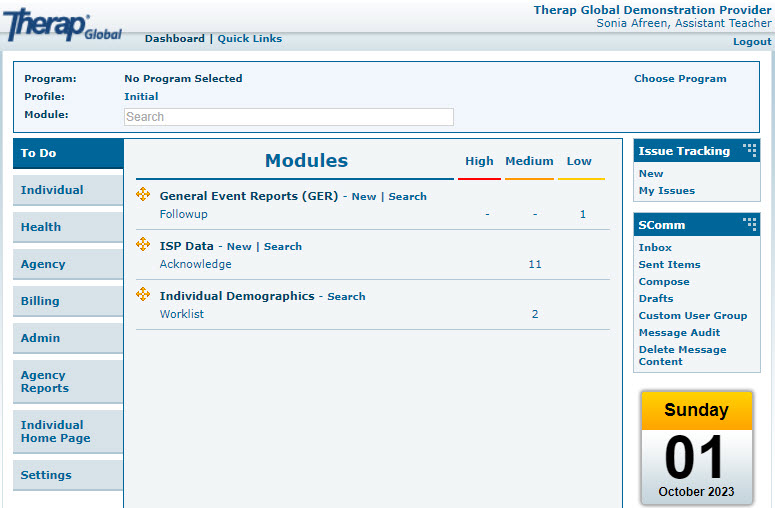Open SComm Sent Items

coord(669,265)
